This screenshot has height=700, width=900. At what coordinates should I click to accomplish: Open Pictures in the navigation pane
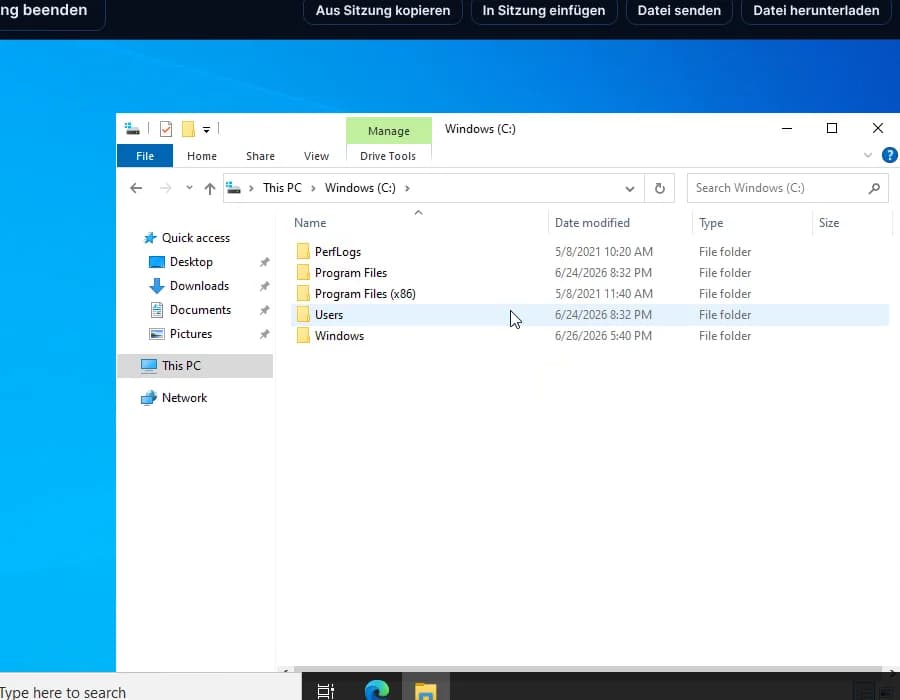pos(191,334)
